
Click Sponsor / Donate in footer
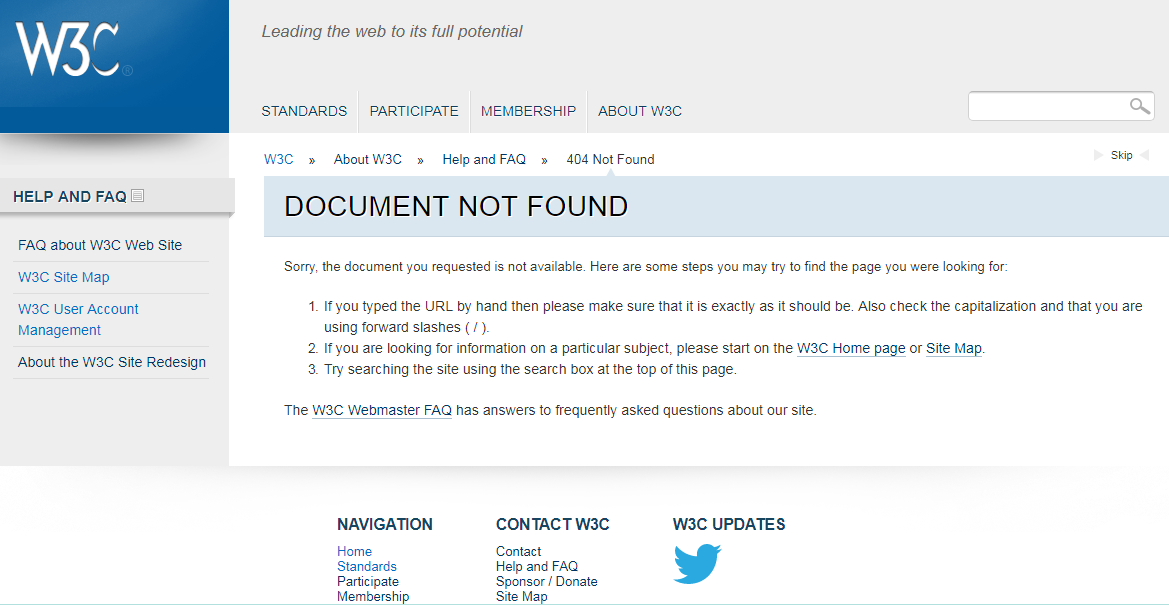pyautogui.click(x=546, y=581)
